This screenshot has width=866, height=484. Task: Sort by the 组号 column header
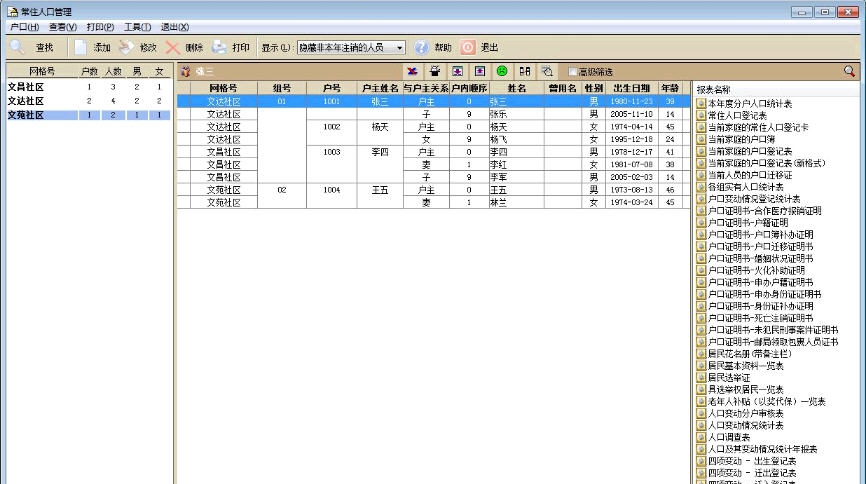click(282, 88)
